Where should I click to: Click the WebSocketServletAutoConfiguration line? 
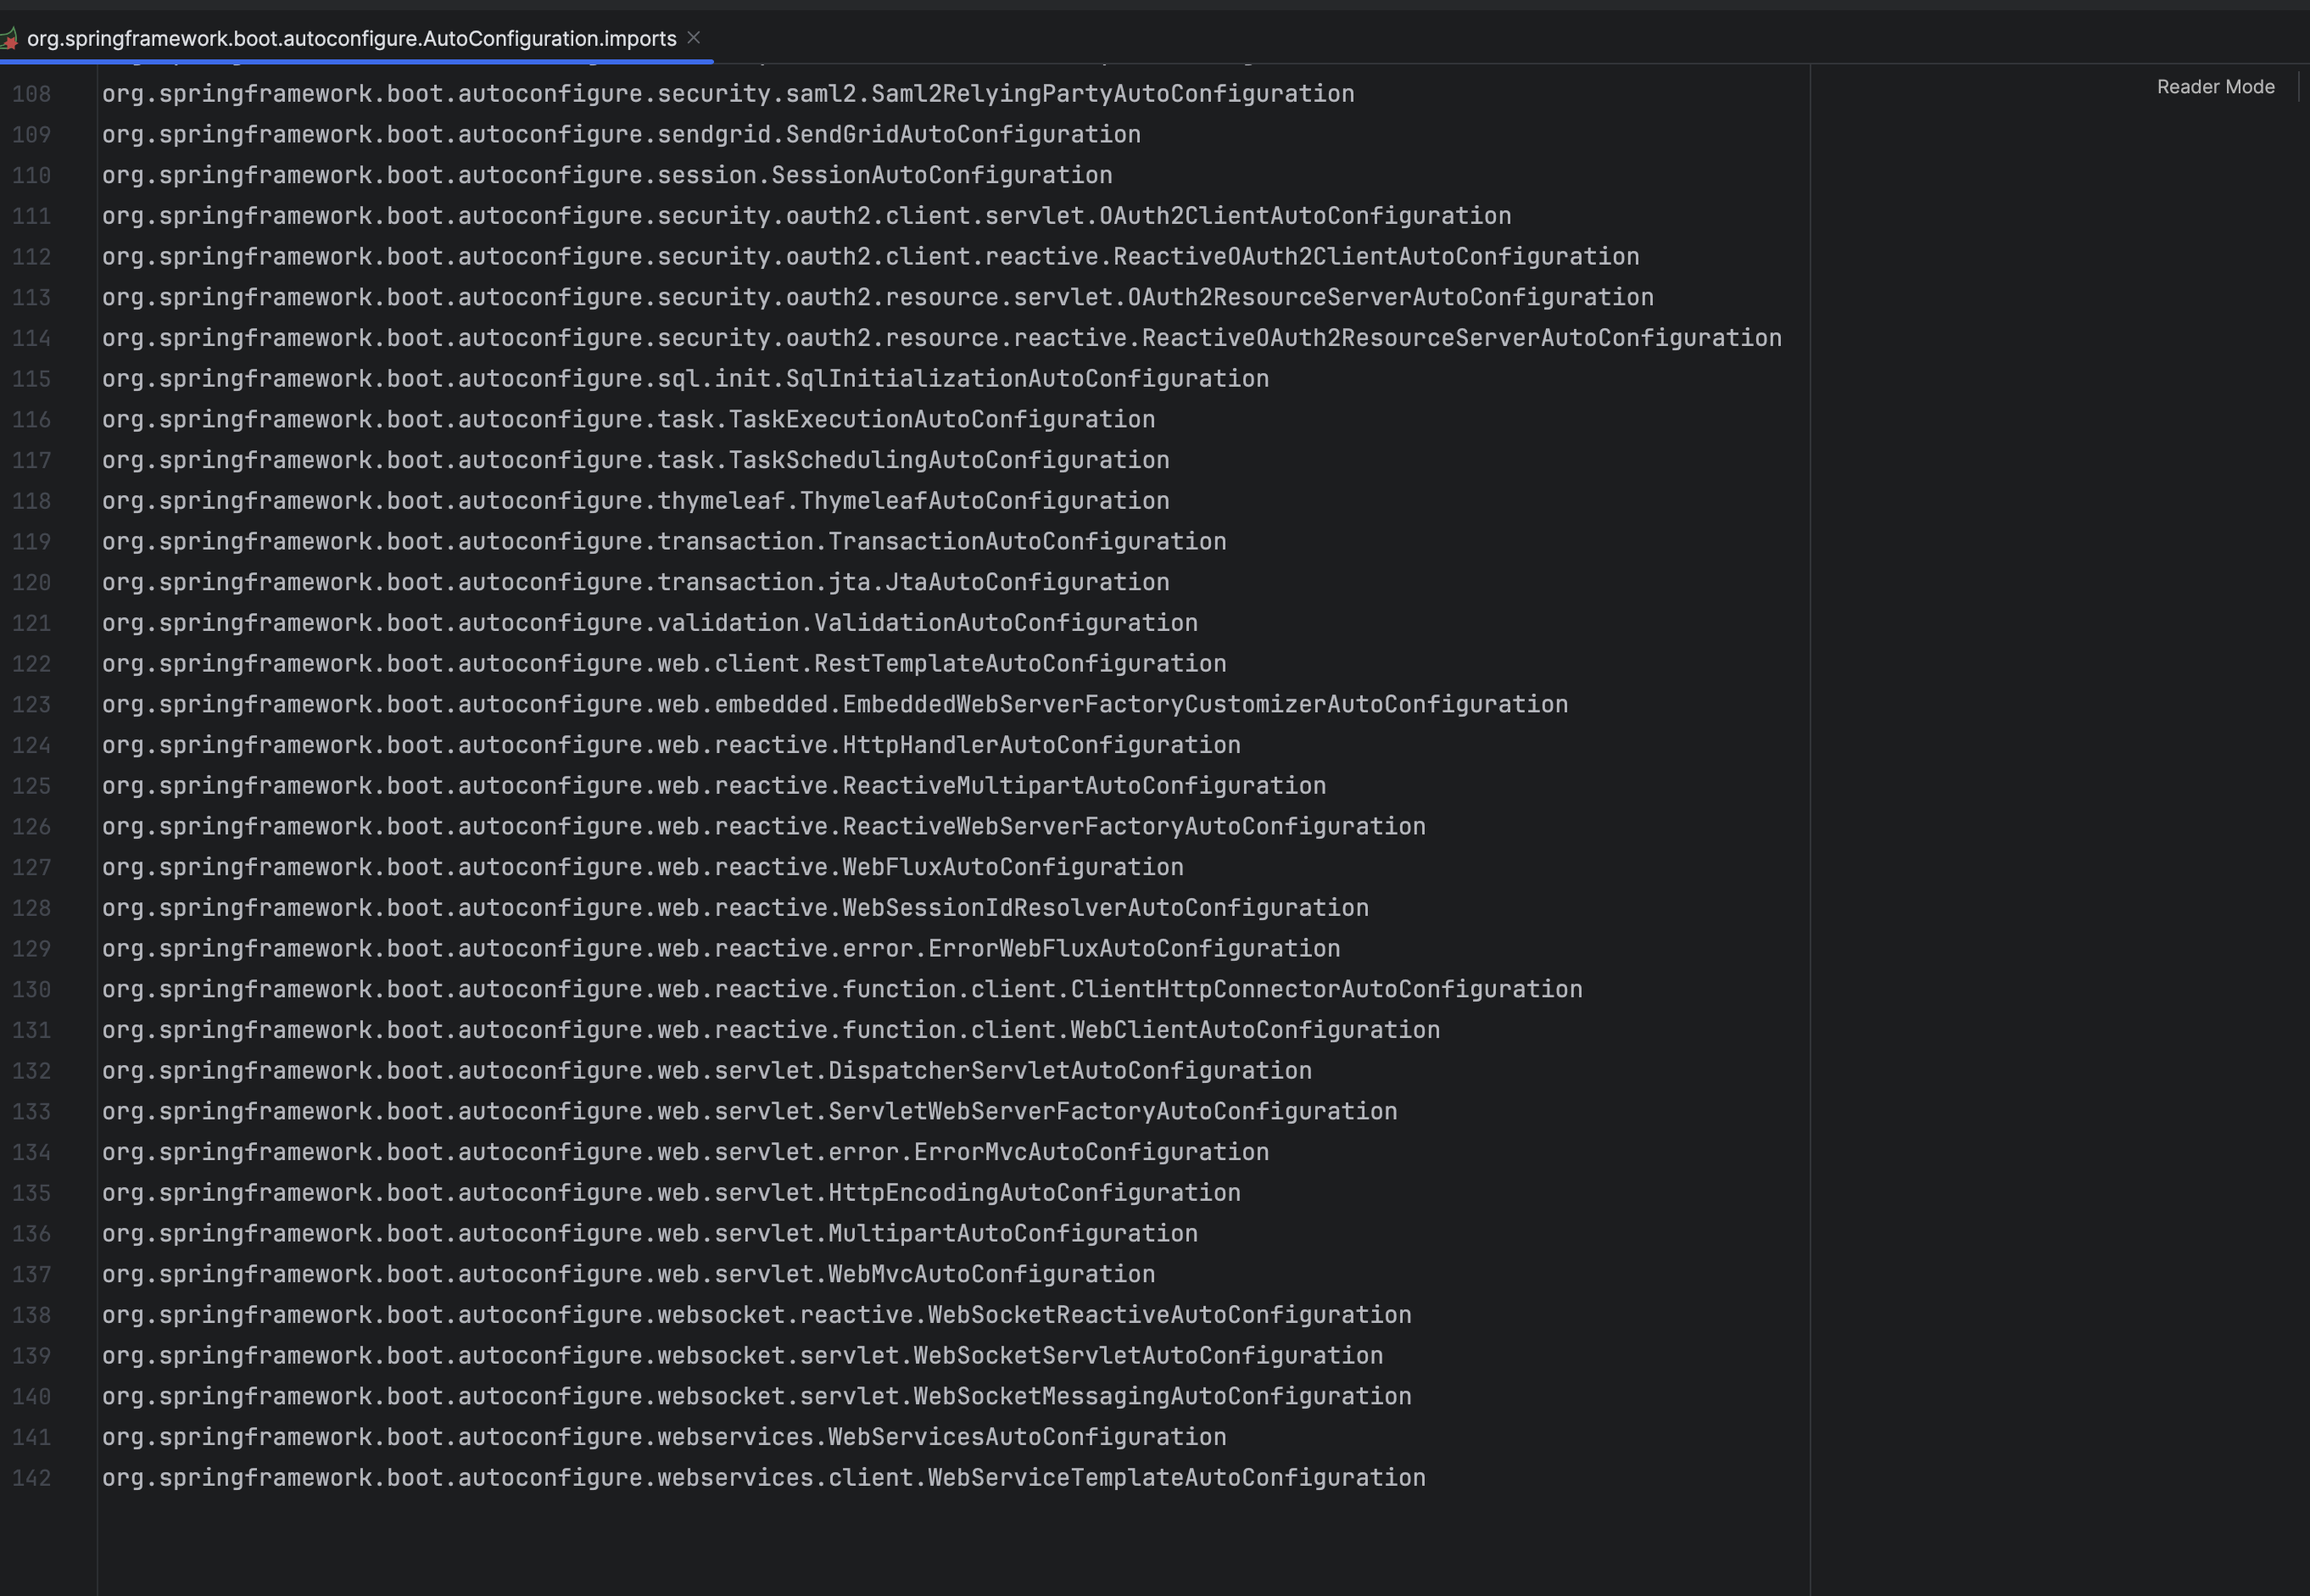[x=742, y=1356]
